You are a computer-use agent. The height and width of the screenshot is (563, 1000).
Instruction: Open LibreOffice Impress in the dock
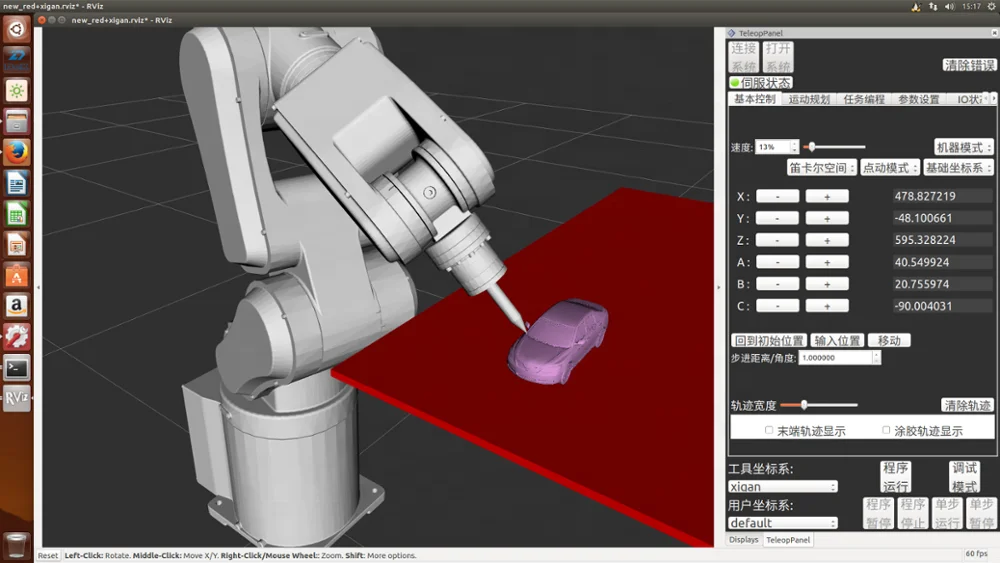coord(17,245)
